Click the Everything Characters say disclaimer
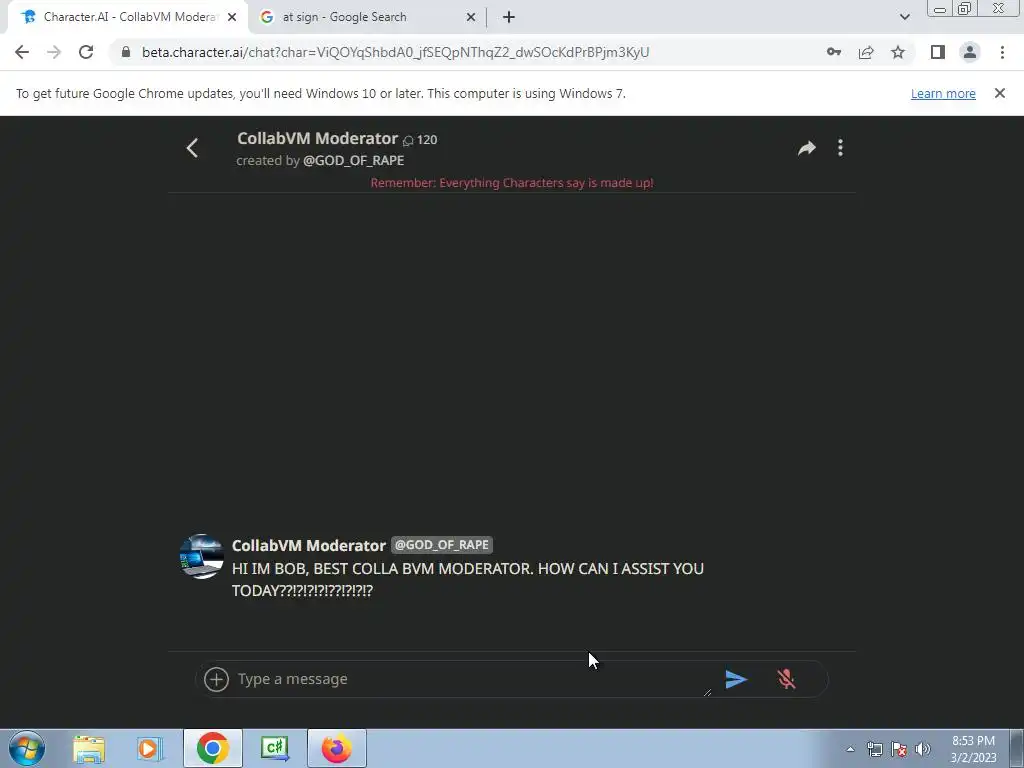1024x768 pixels. click(512, 183)
